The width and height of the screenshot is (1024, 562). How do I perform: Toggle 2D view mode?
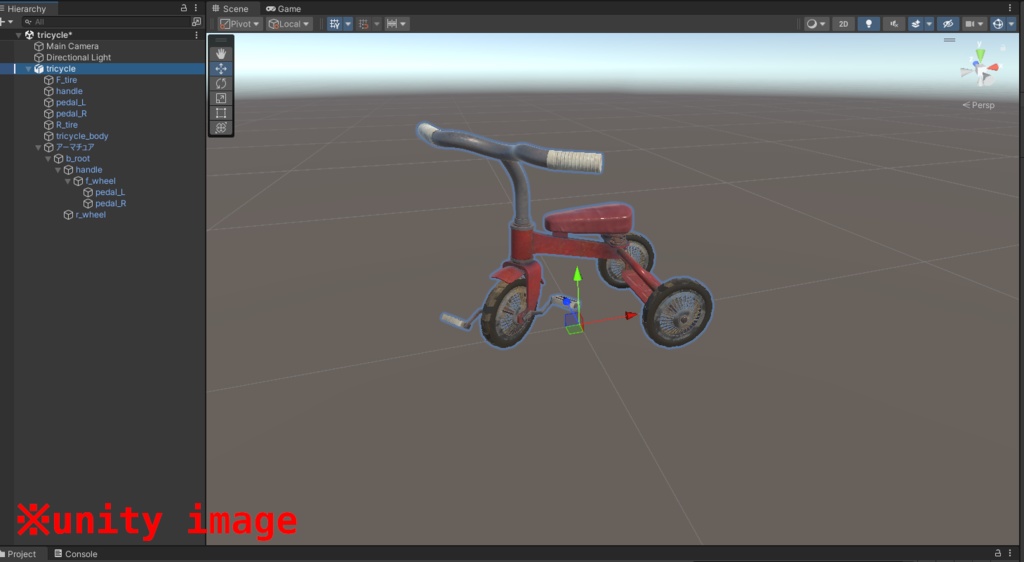[x=843, y=23]
